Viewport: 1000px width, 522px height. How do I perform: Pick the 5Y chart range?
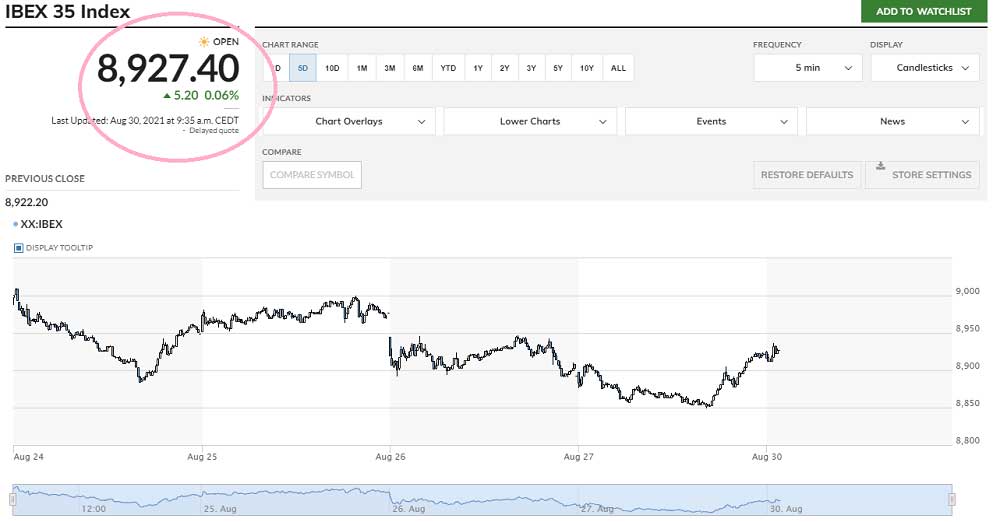(558, 68)
